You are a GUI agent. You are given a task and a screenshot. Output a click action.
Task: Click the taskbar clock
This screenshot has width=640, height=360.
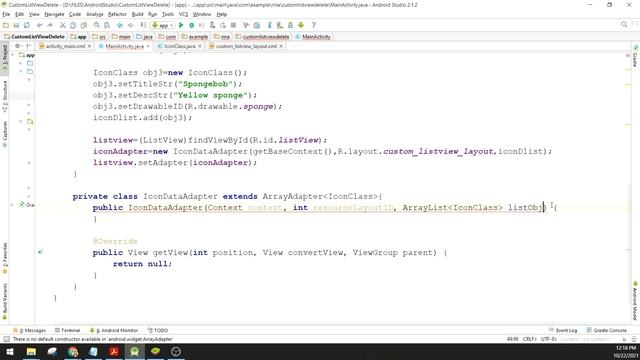625,352
